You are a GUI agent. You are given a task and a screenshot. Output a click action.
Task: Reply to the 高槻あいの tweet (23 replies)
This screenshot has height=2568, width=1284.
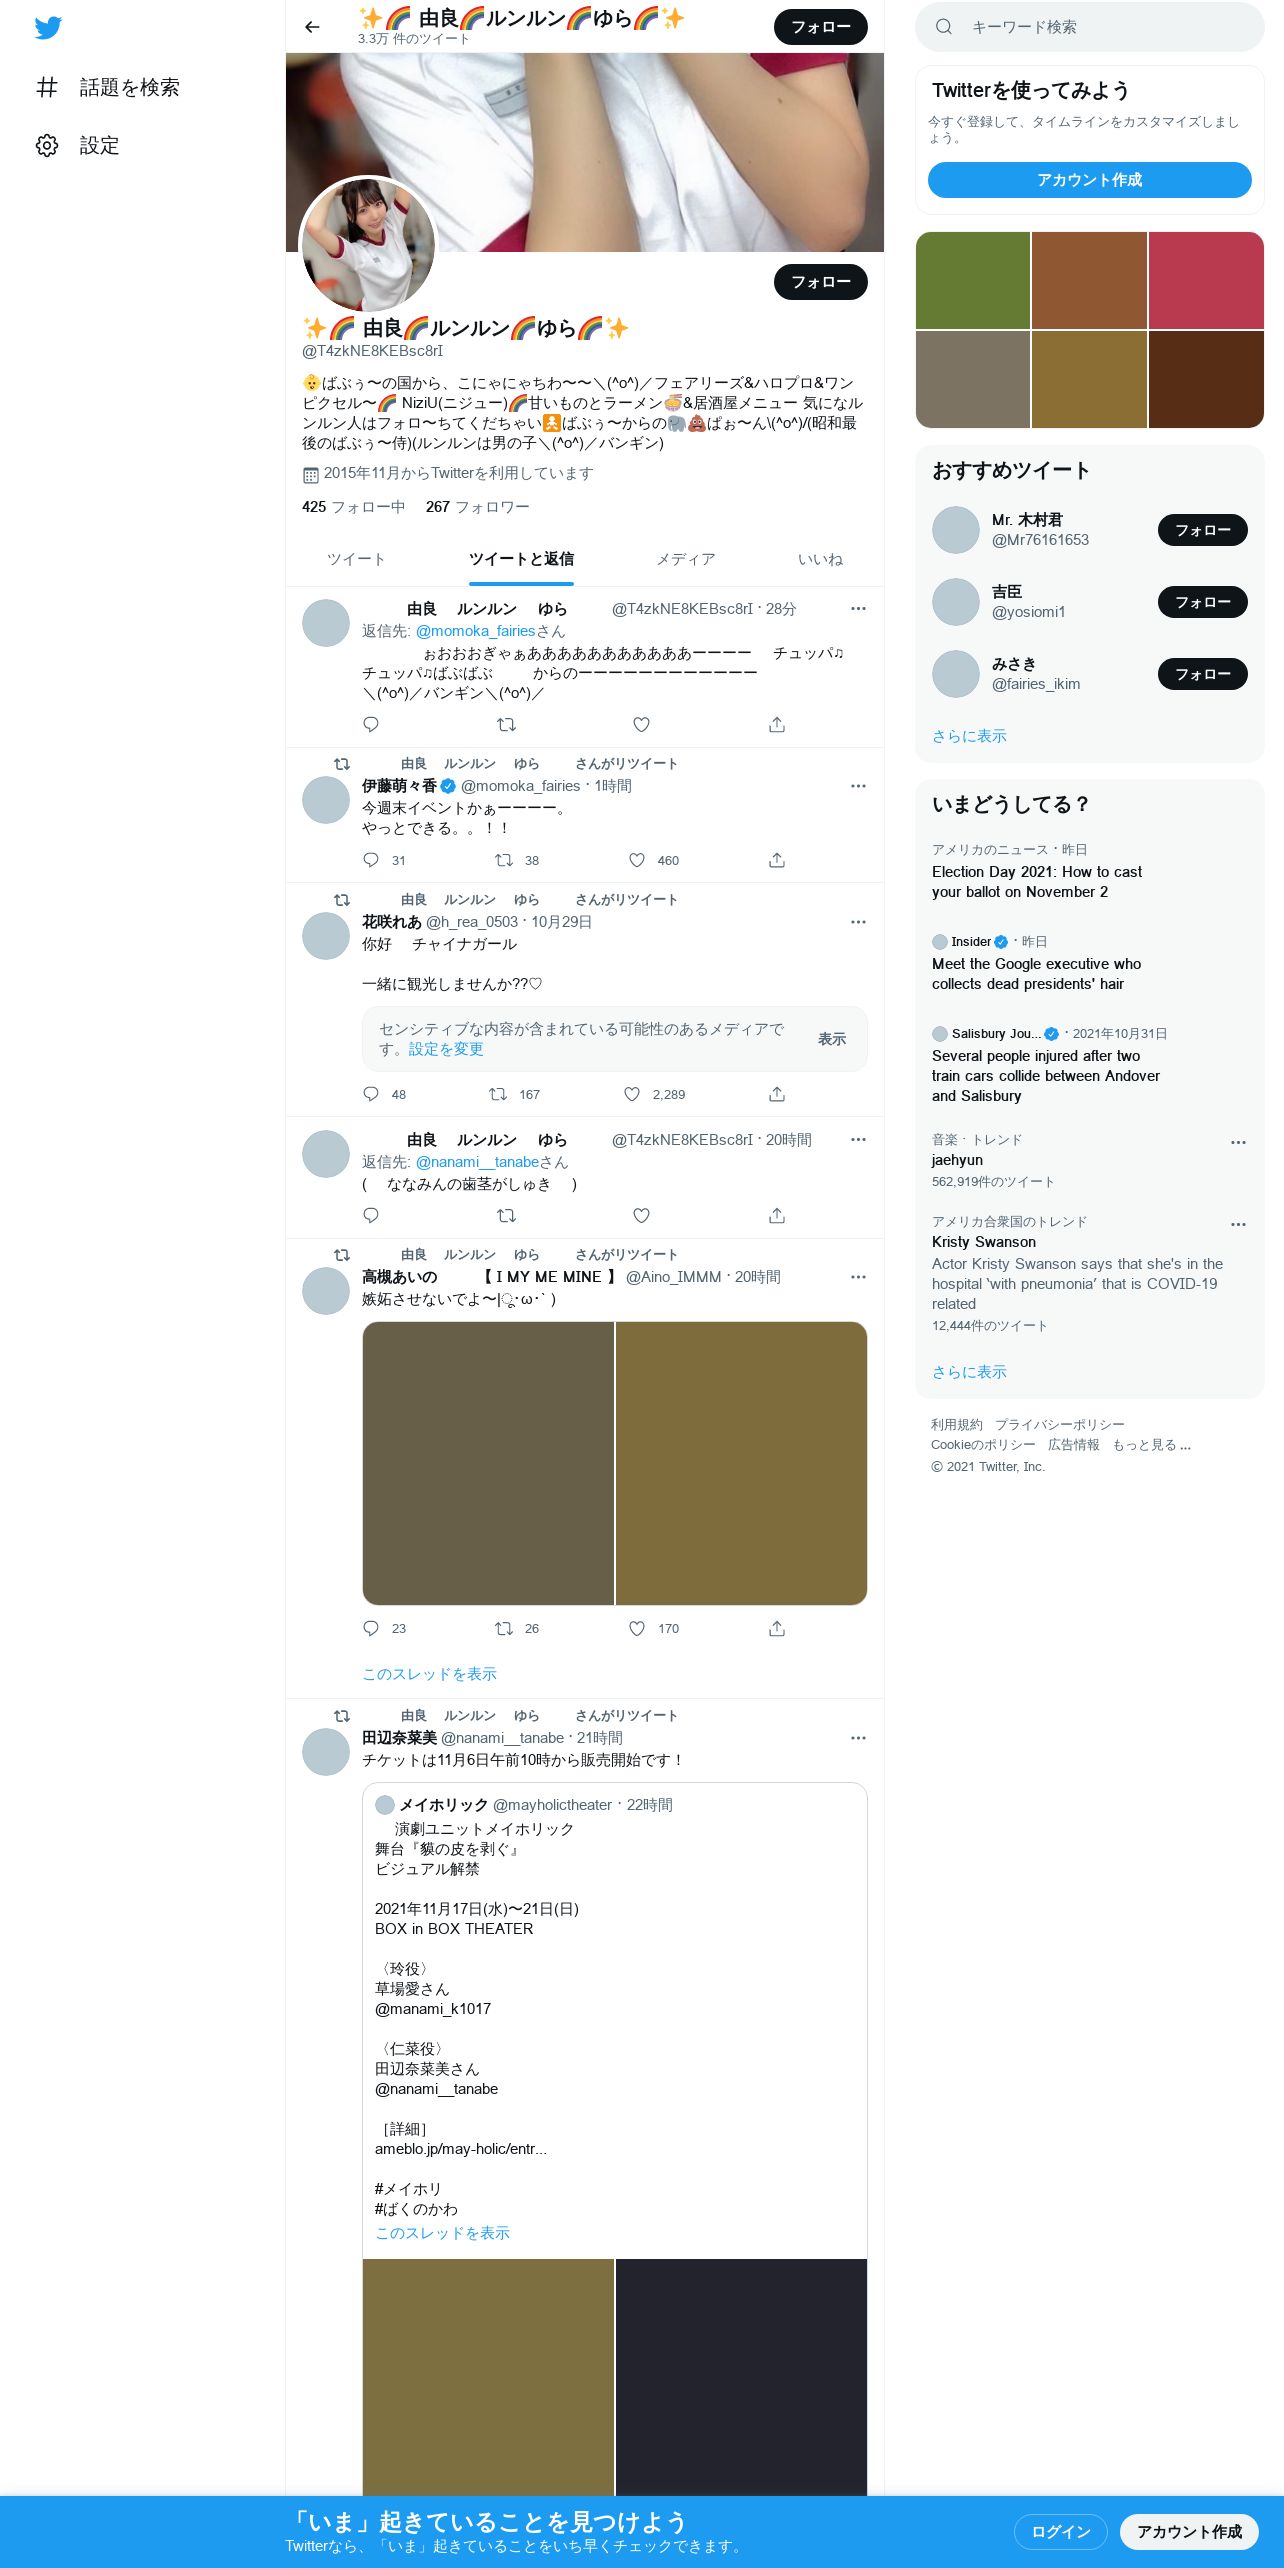click(x=371, y=1628)
